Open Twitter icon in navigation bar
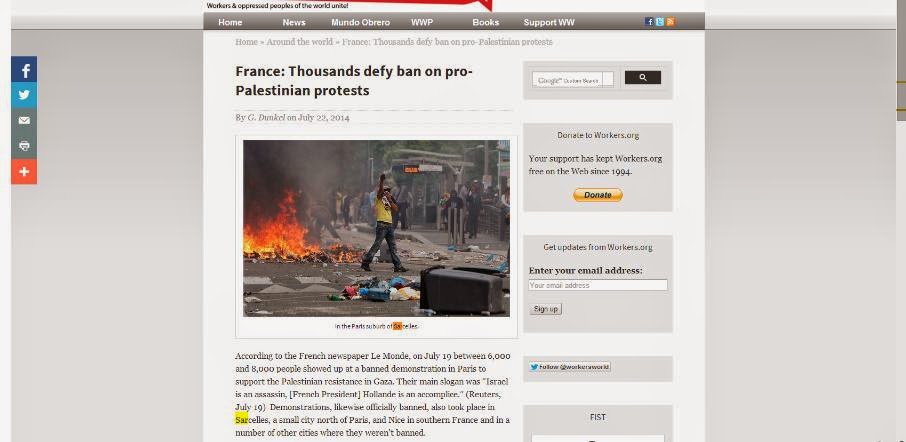 coord(660,22)
